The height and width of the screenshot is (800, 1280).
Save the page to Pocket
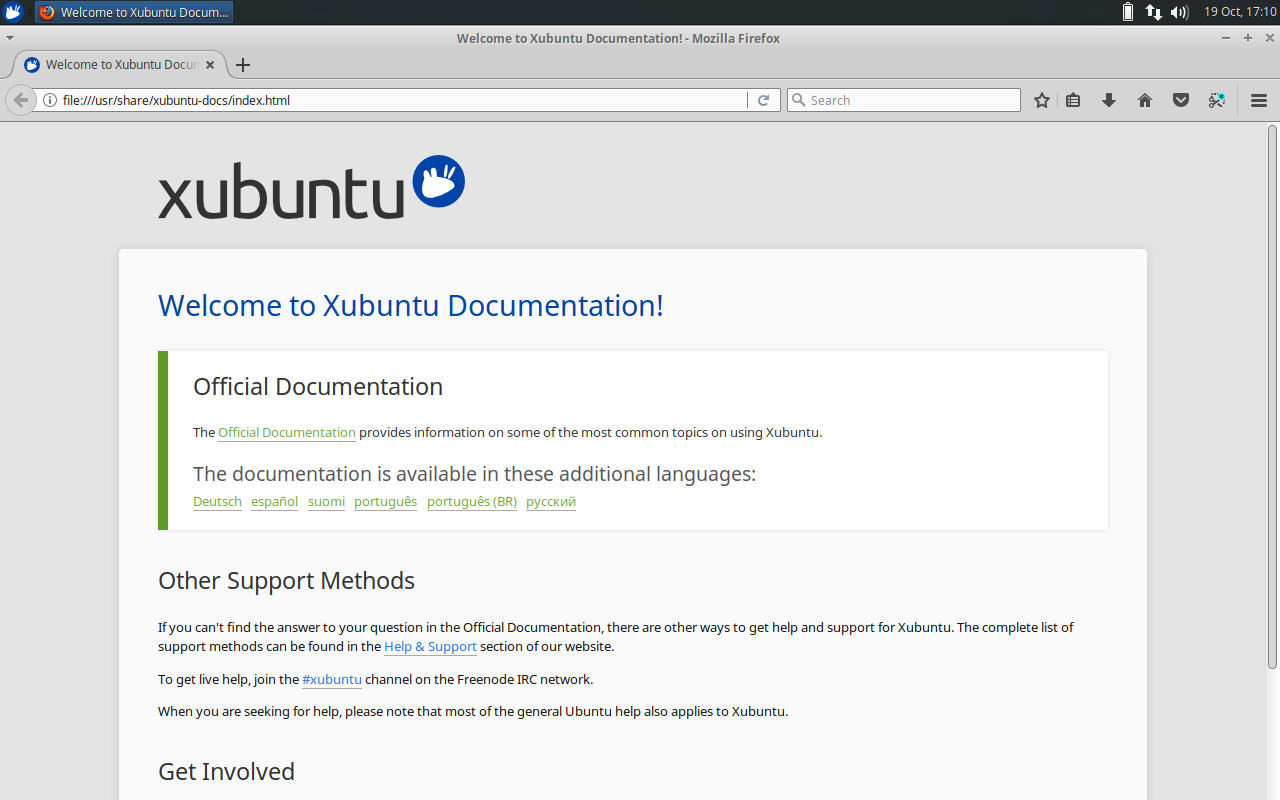coord(1180,100)
